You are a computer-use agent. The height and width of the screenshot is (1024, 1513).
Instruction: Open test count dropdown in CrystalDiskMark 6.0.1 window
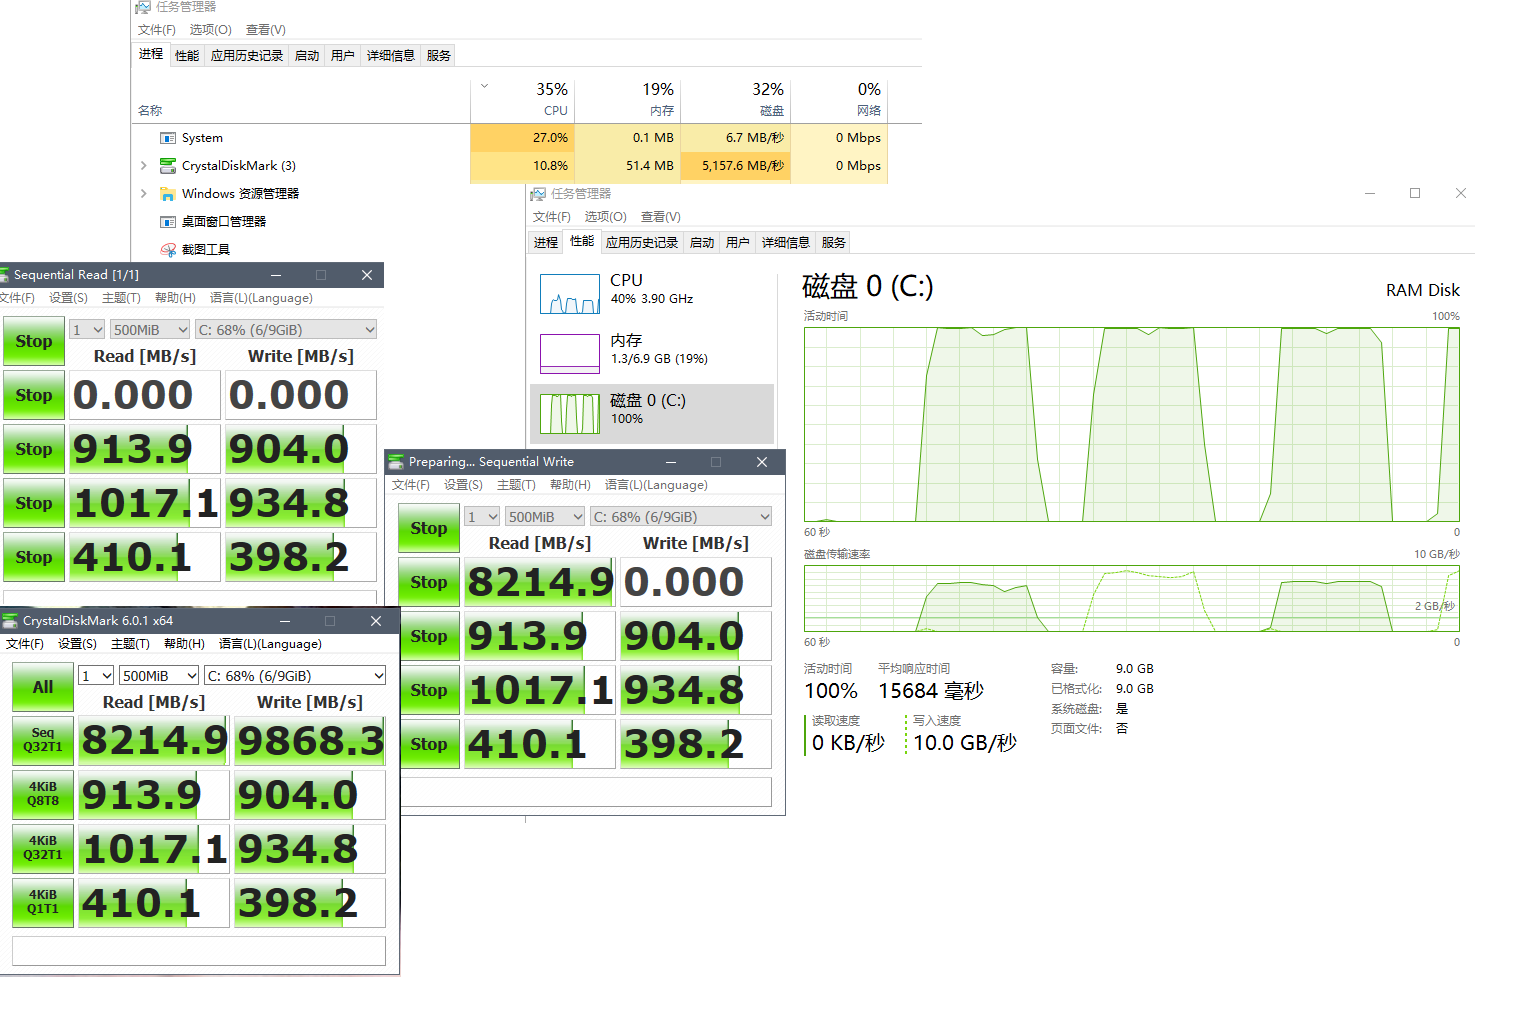(x=96, y=676)
